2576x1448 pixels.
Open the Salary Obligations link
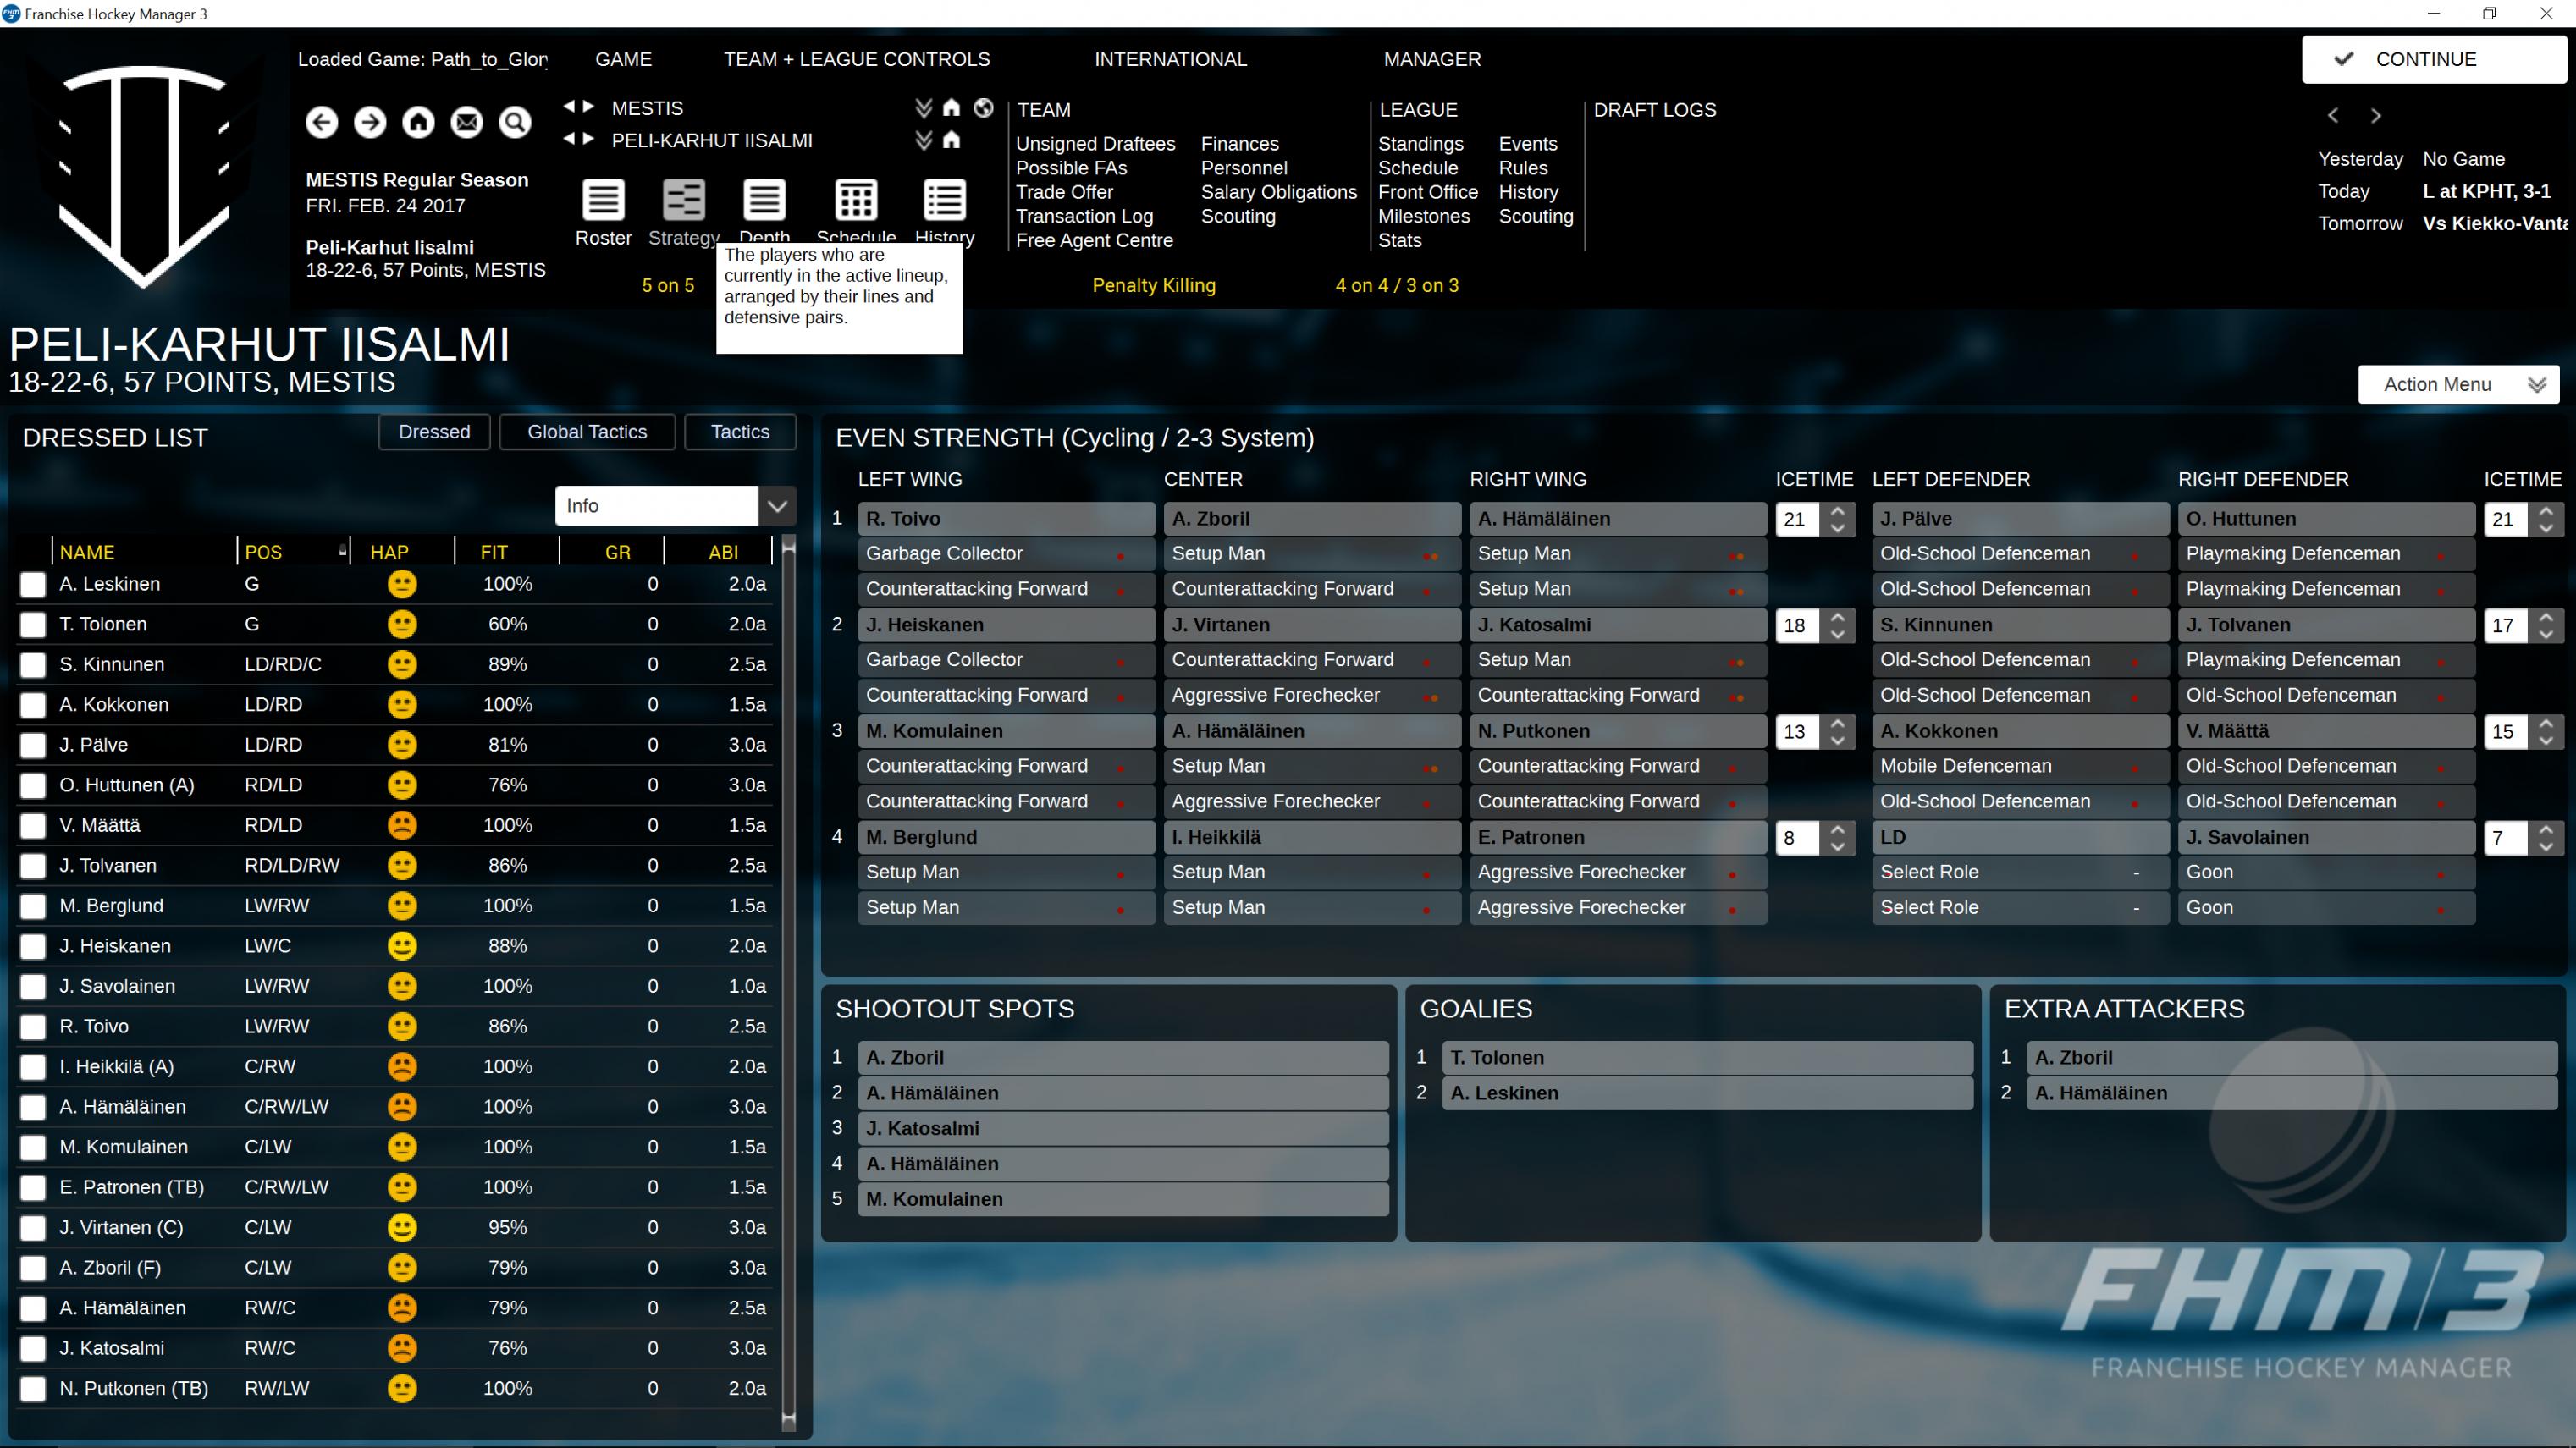(1278, 192)
